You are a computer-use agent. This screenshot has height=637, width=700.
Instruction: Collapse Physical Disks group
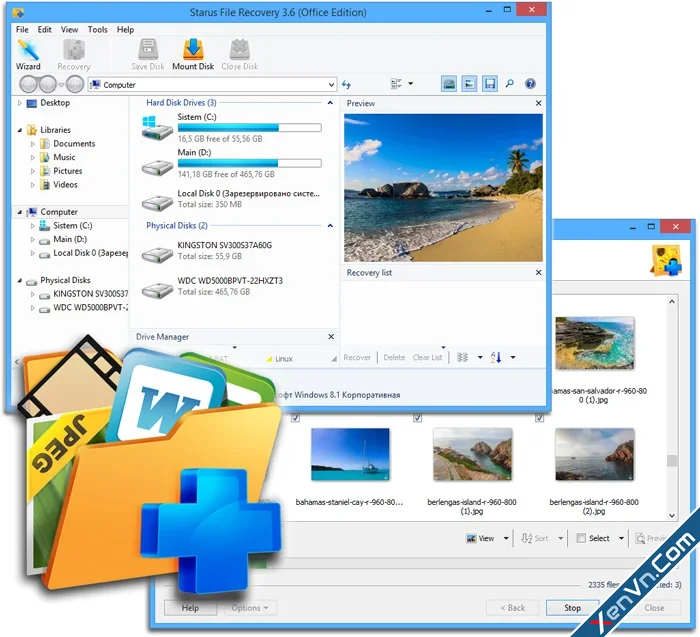[x=330, y=225]
